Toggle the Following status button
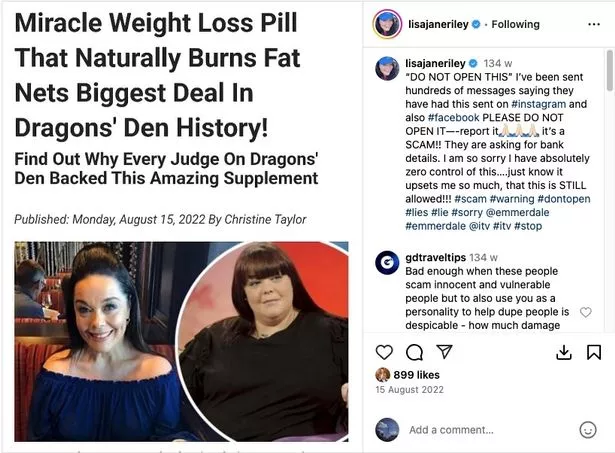The width and height of the screenshot is (615, 453). click(x=515, y=24)
